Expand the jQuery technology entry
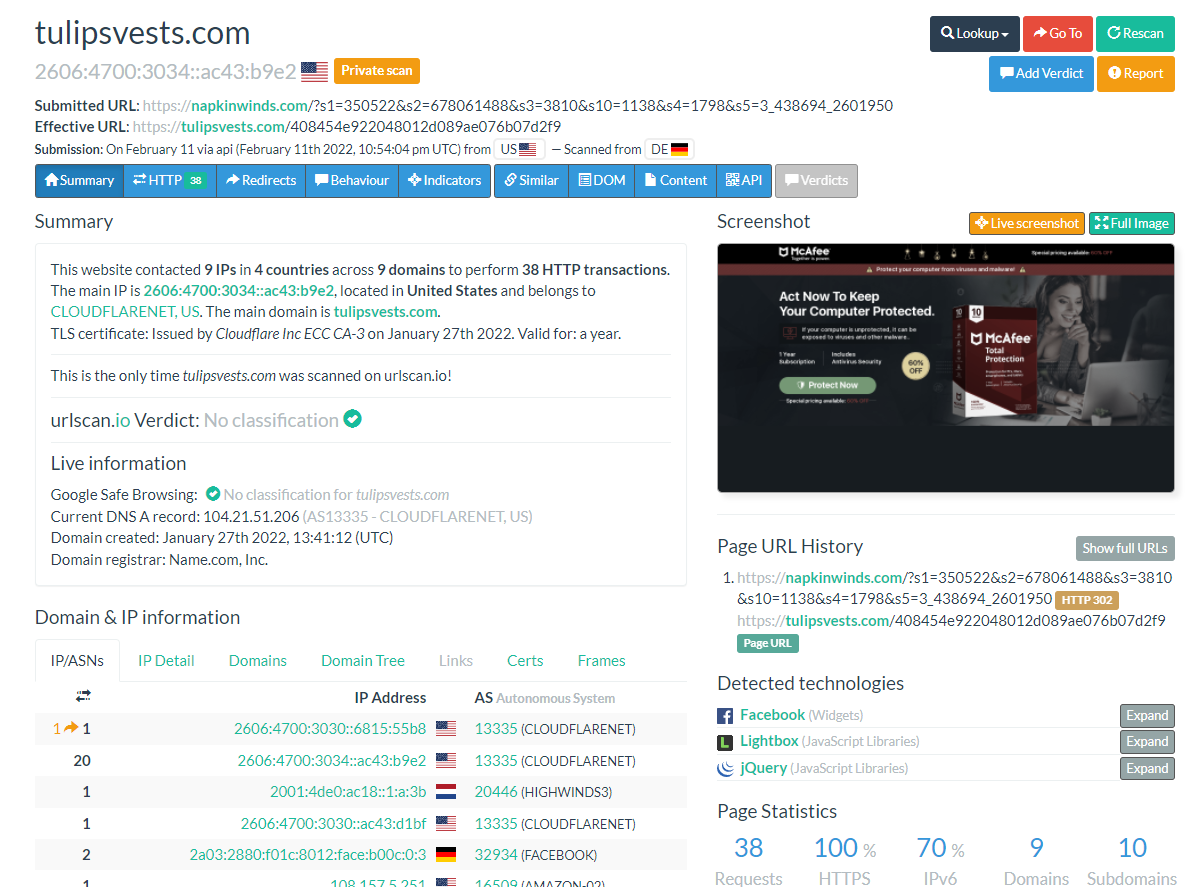This screenshot has width=1199, height=887. point(1146,769)
